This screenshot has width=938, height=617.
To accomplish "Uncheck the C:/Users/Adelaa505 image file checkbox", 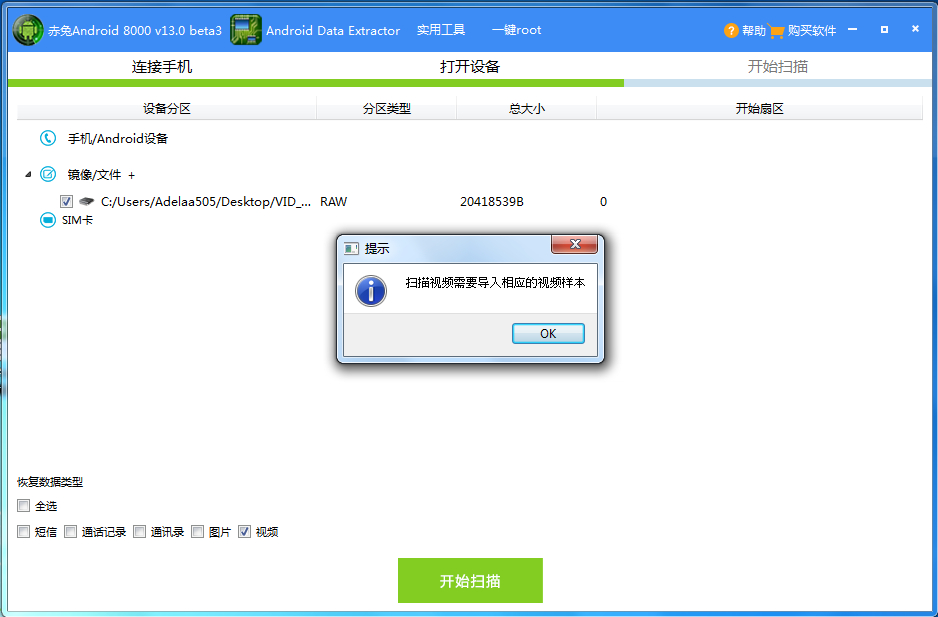I will coord(66,202).
